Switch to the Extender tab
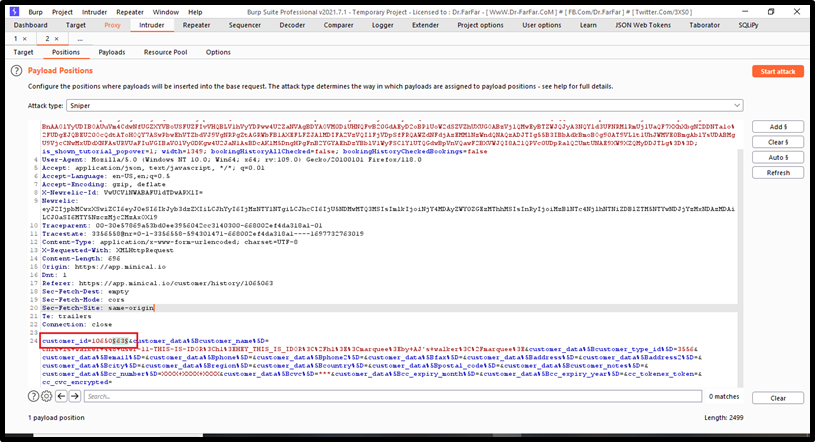Viewport: 815px width, 442px height. click(x=426, y=25)
